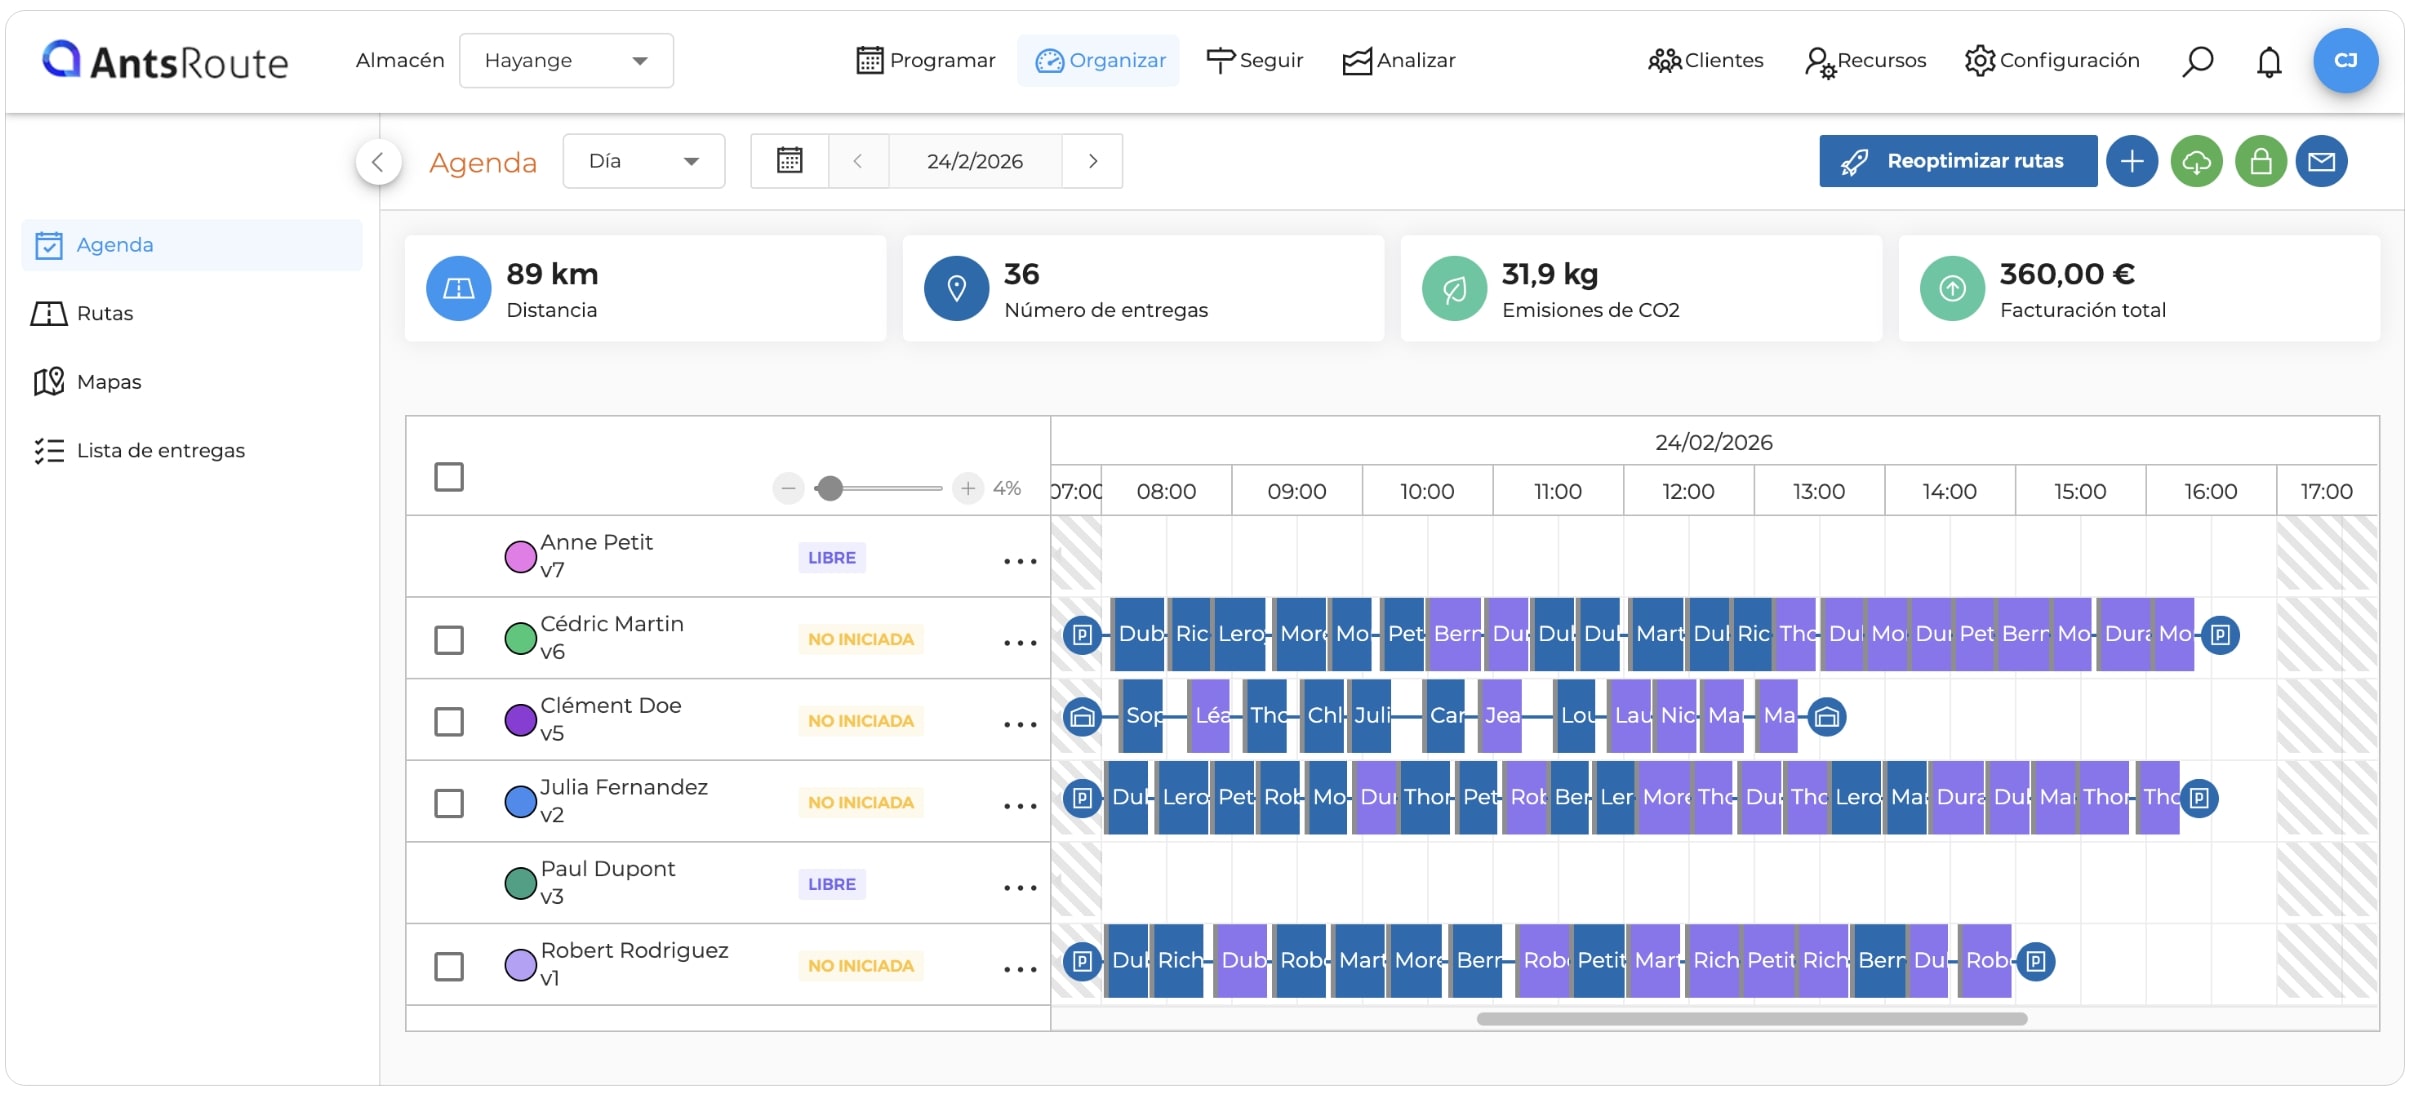Screen dimensions: 2410x1094
Task: Click the blue plus add button
Action: pos(2131,161)
